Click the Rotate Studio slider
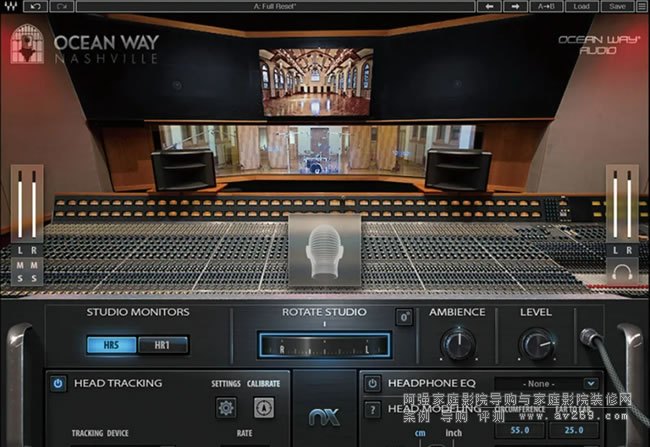 324,347
